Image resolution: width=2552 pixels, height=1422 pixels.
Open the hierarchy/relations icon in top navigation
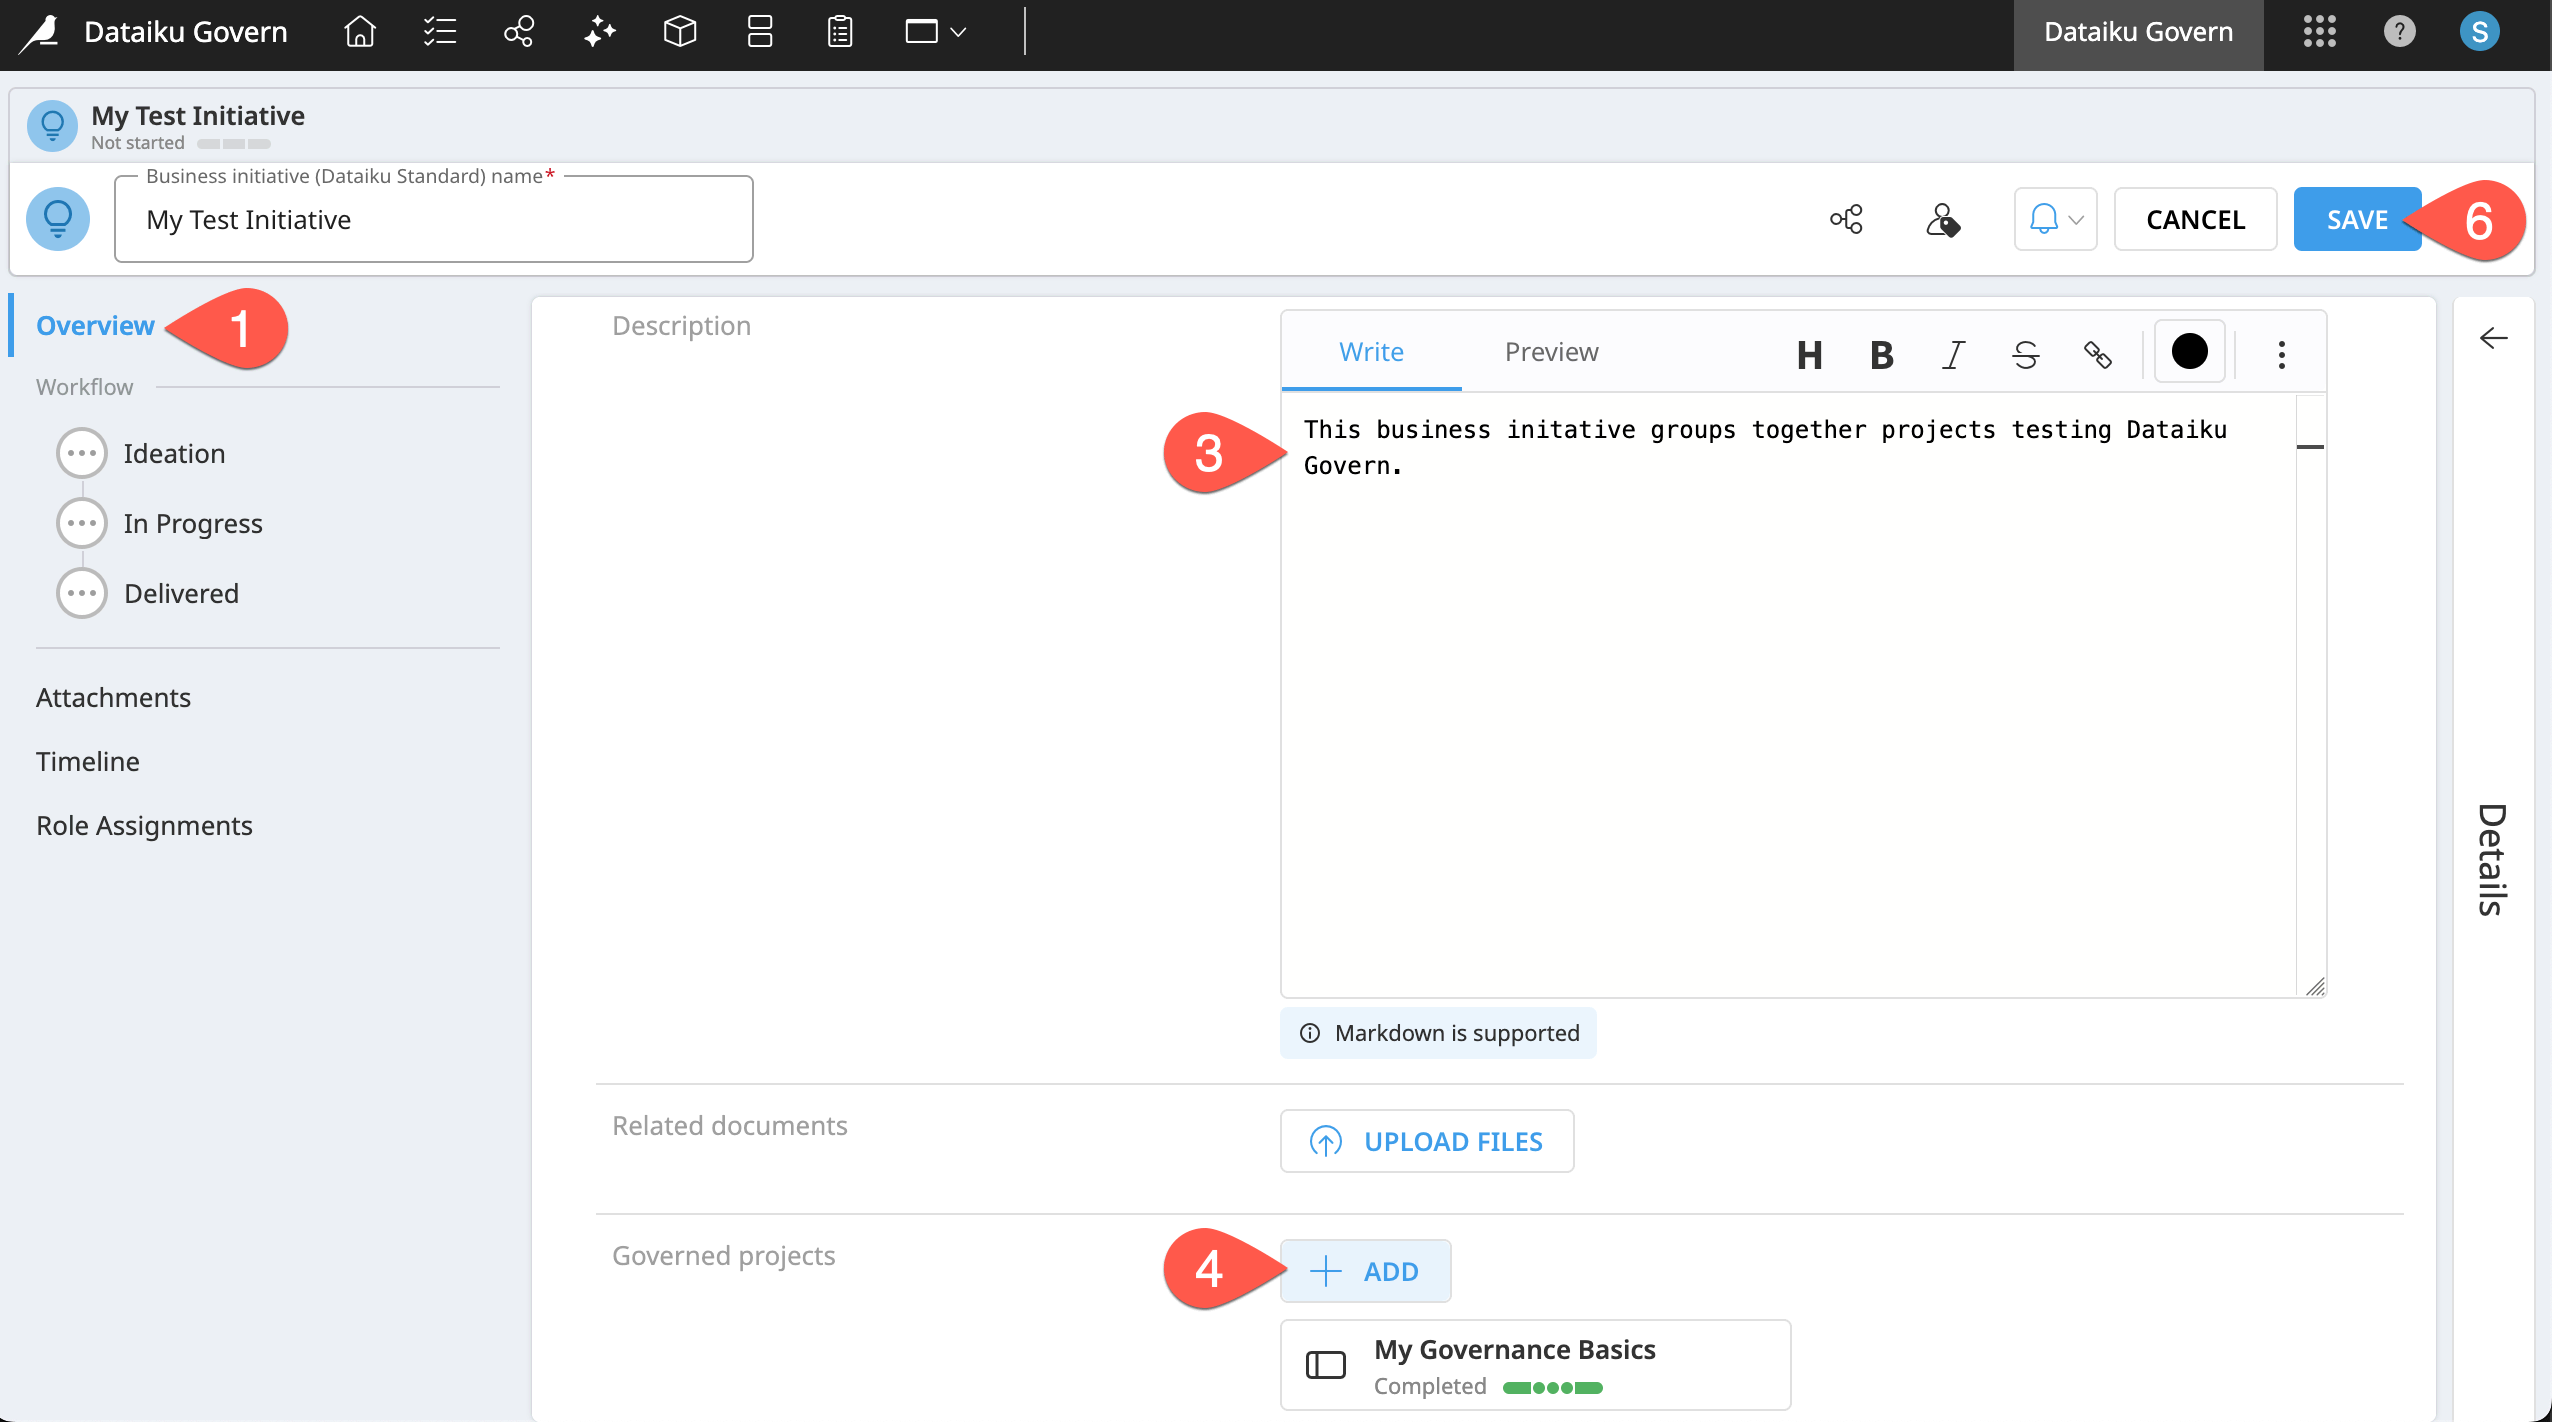coord(518,32)
